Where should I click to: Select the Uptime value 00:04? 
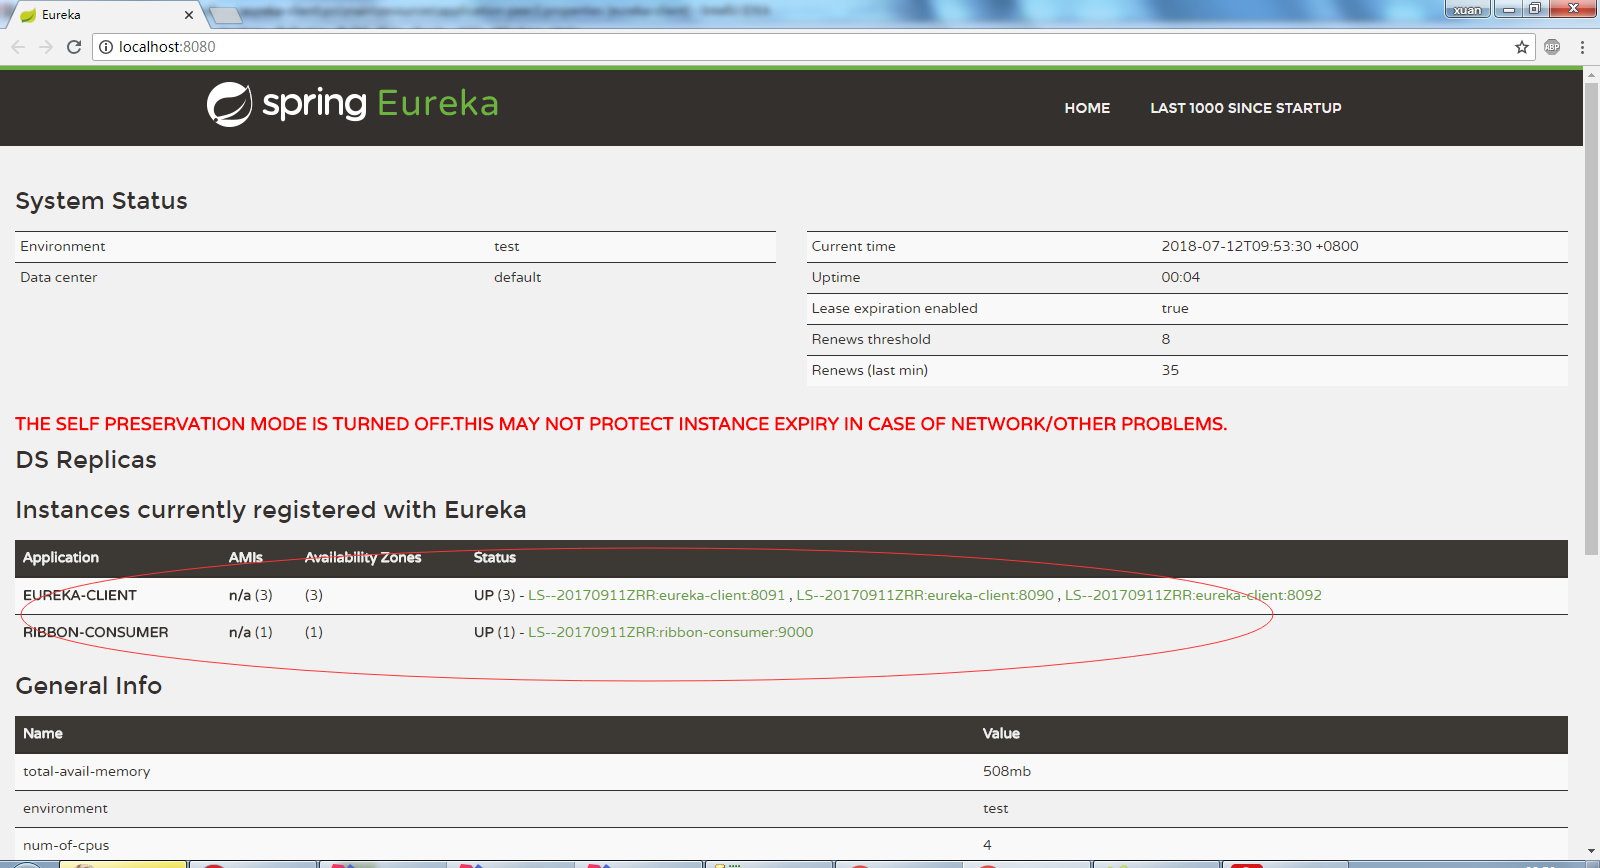pos(1181,277)
